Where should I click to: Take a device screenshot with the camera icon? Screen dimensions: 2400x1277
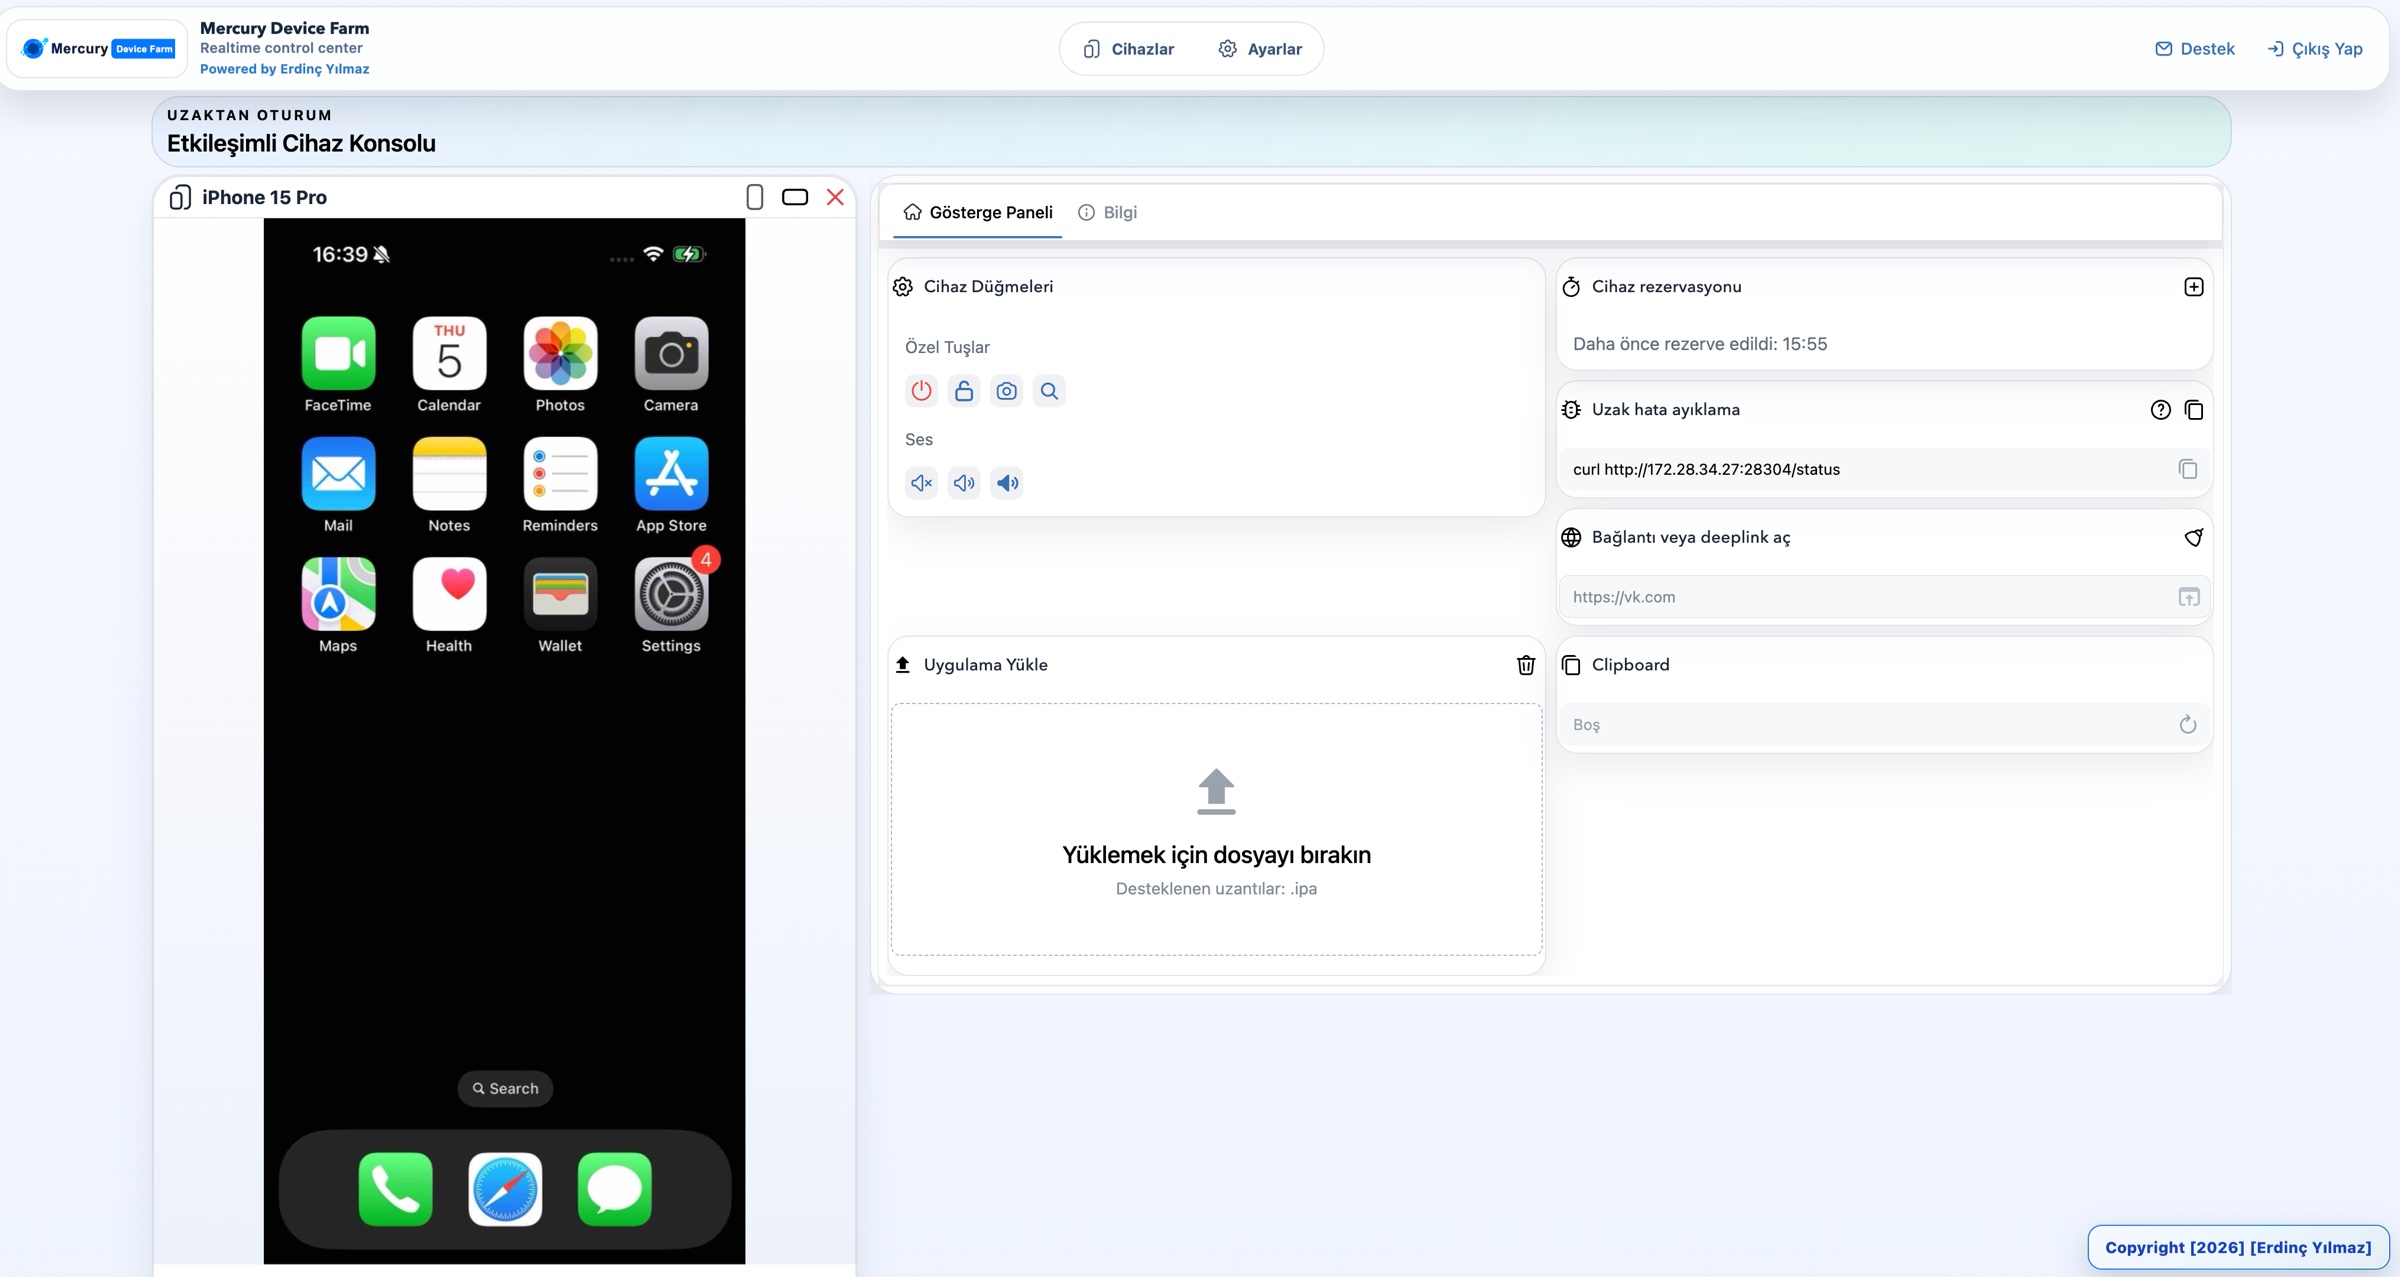pos(1007,391)
